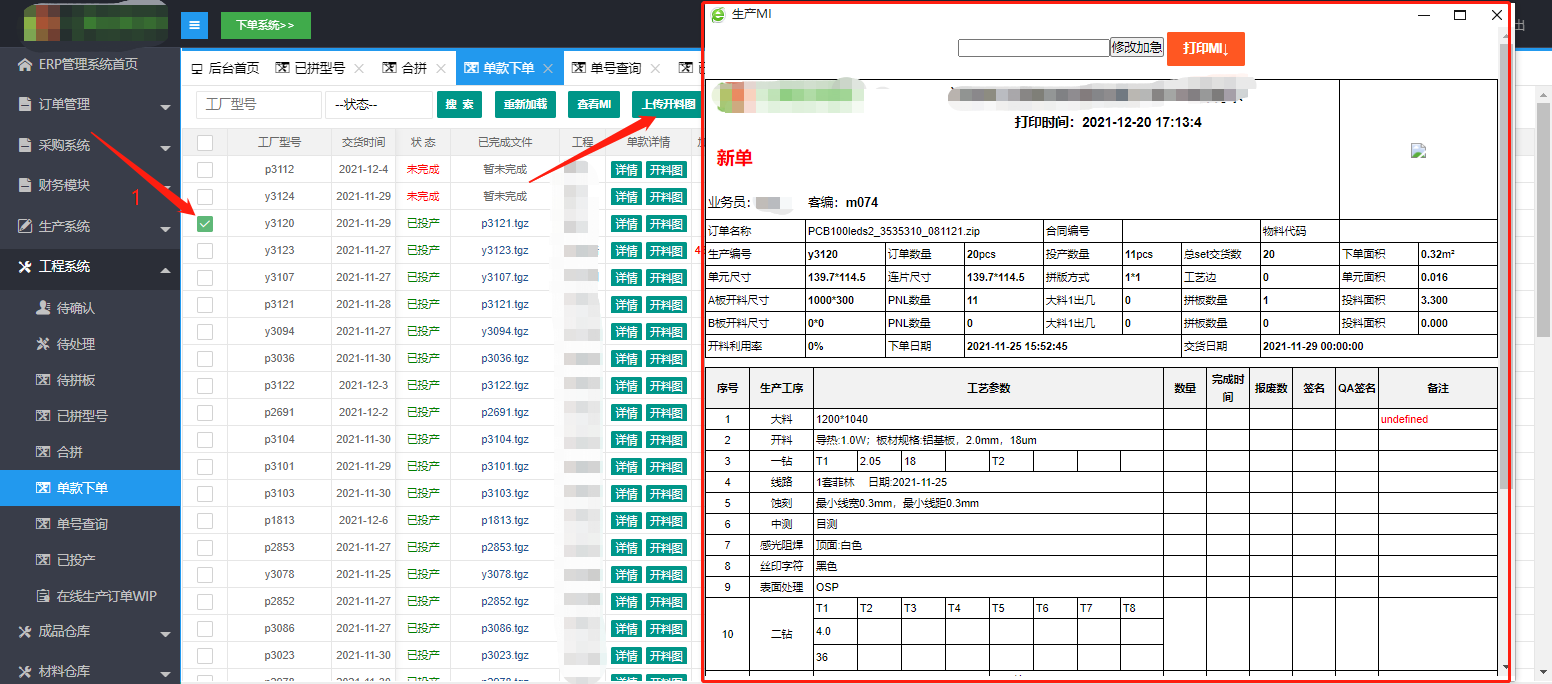The width and height of the screenshot is (1552, 684).
Task: Switch to the 单号查询 tab
Action: tap(614, 69)
